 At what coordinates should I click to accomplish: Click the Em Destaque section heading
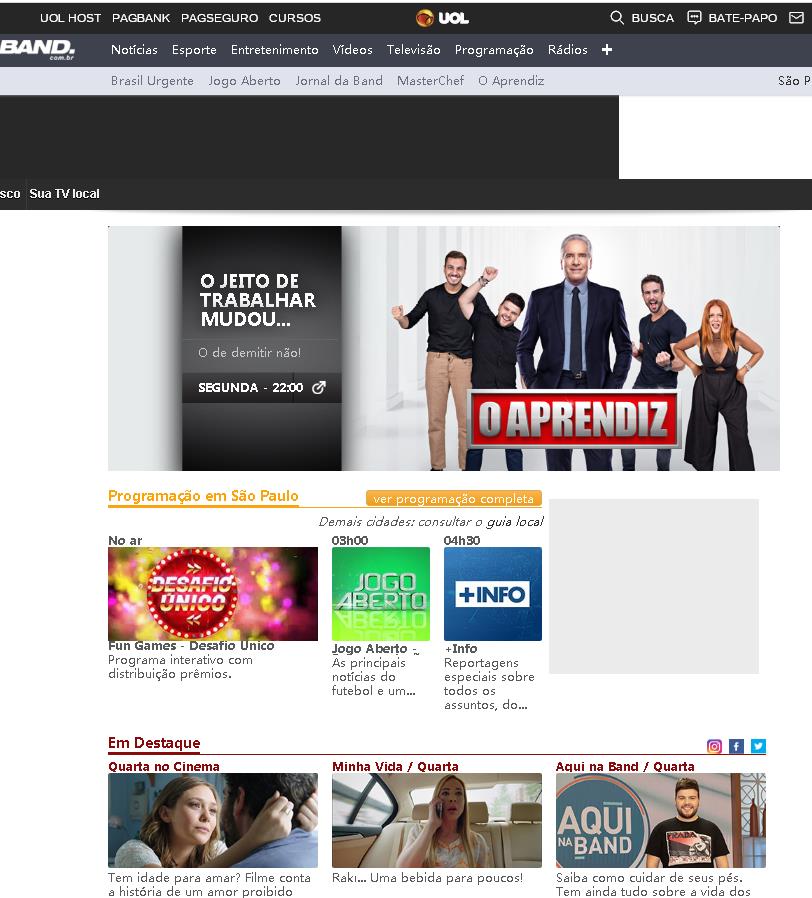[154, 743]
